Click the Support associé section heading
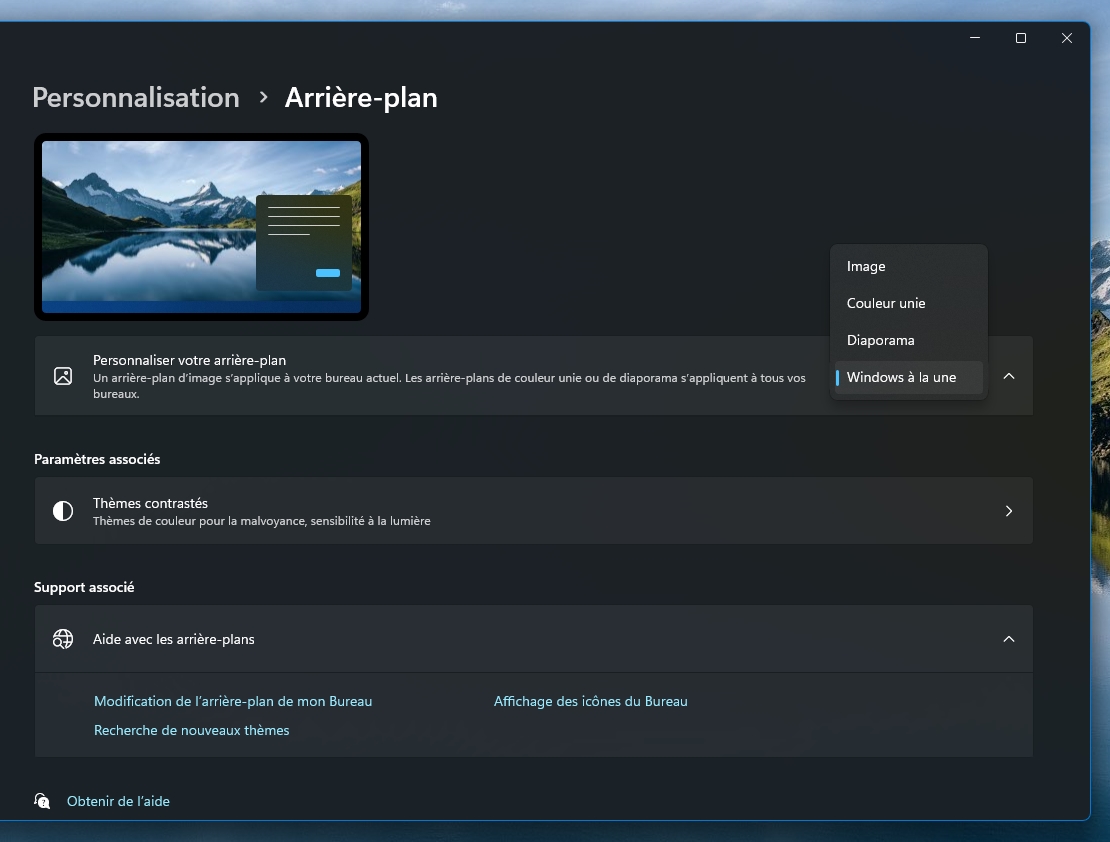This screenshot has width=1110, height=842. point(84,587)
